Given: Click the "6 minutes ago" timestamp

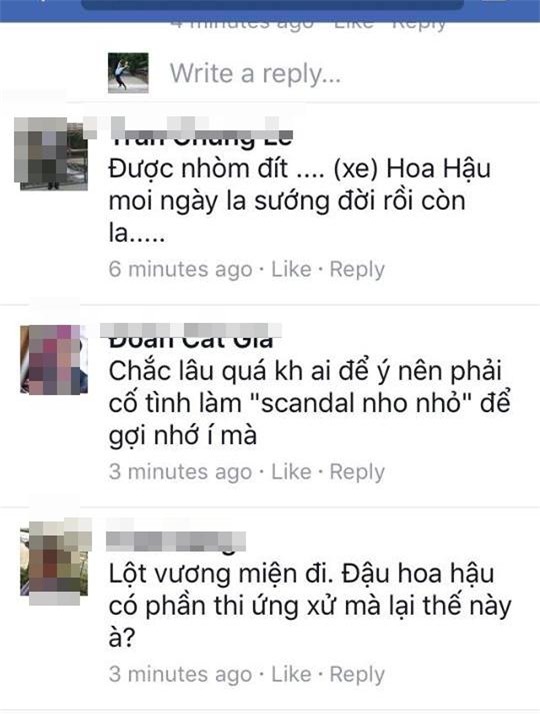Looking at the screenshot, I should [x=180, y=269].
